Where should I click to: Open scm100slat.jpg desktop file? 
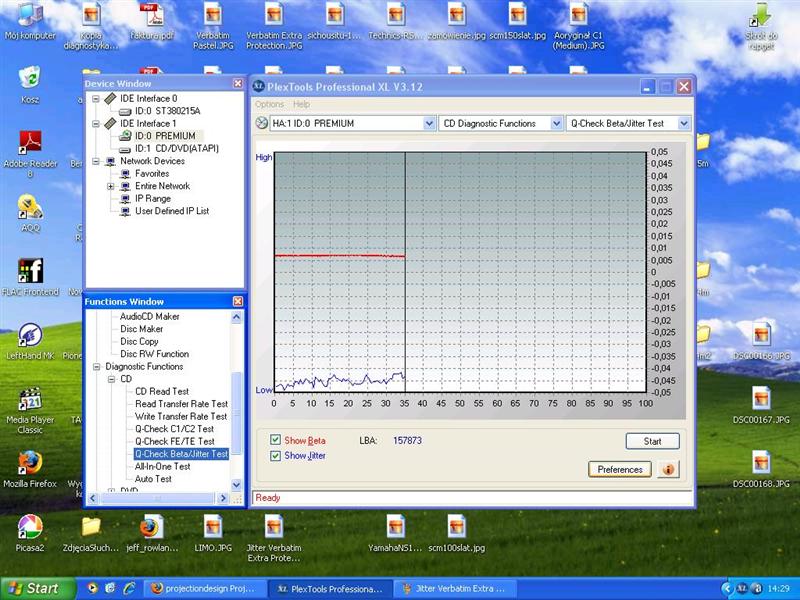tap(457, 533)
